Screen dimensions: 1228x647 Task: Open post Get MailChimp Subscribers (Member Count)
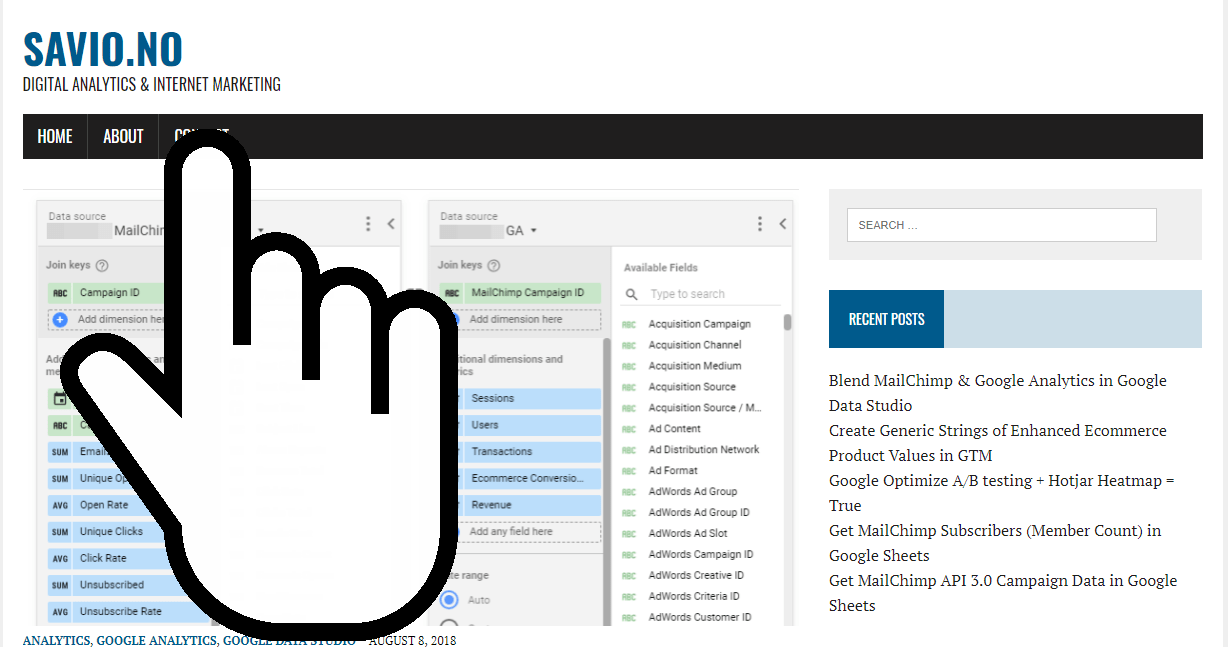pos(995,543)
